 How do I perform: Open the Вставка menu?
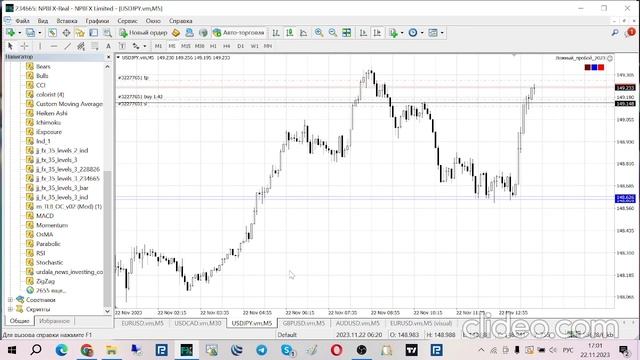[67, 21]
